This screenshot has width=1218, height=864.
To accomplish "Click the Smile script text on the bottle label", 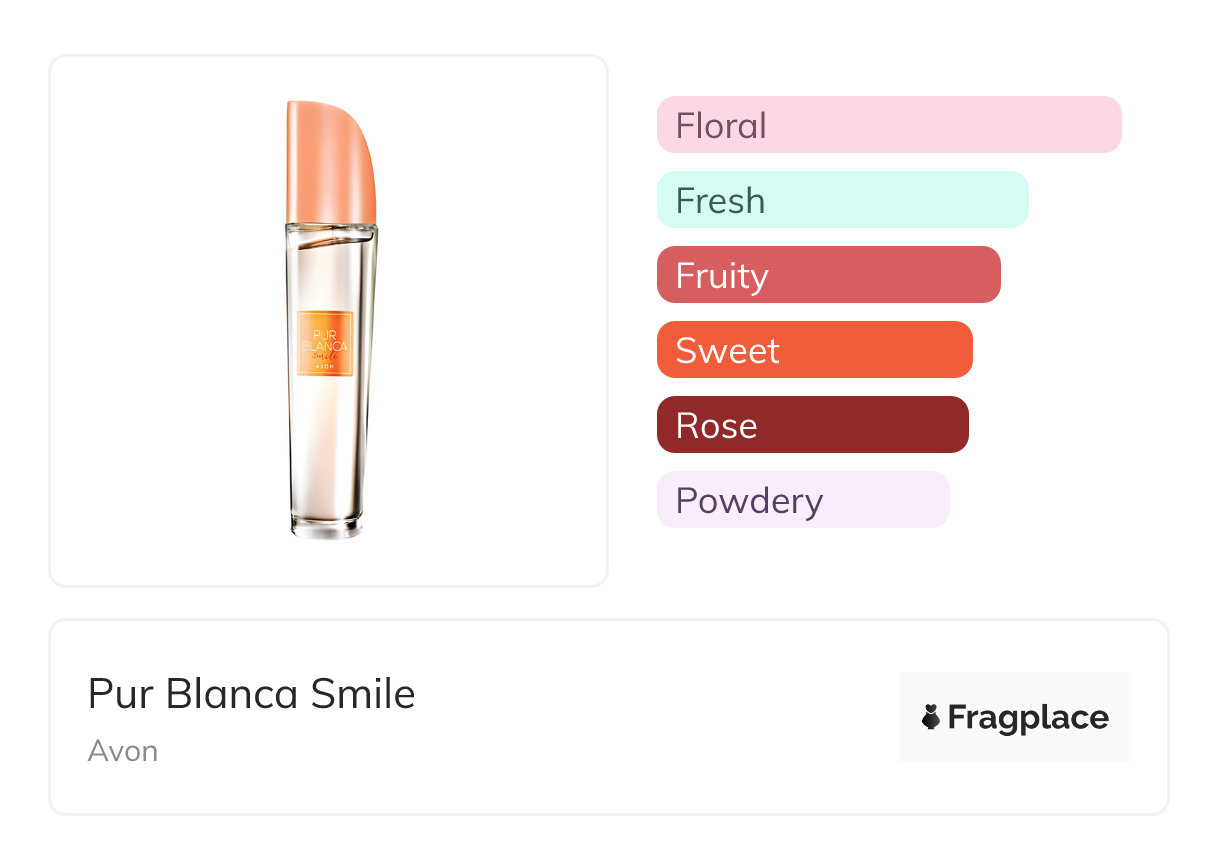I will [325, 354].
